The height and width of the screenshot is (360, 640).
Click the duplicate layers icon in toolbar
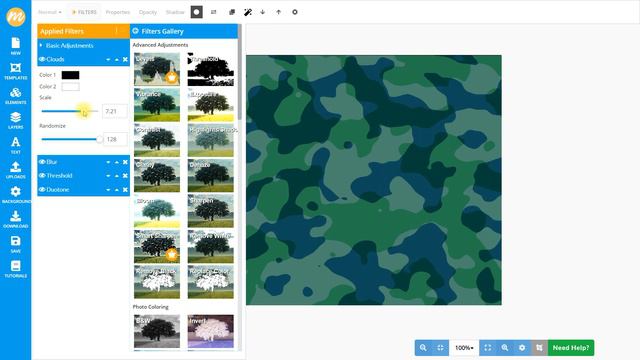(232, 12)
